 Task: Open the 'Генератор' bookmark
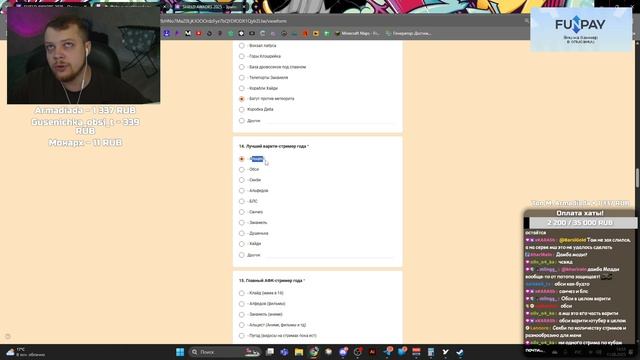(408, 33)
